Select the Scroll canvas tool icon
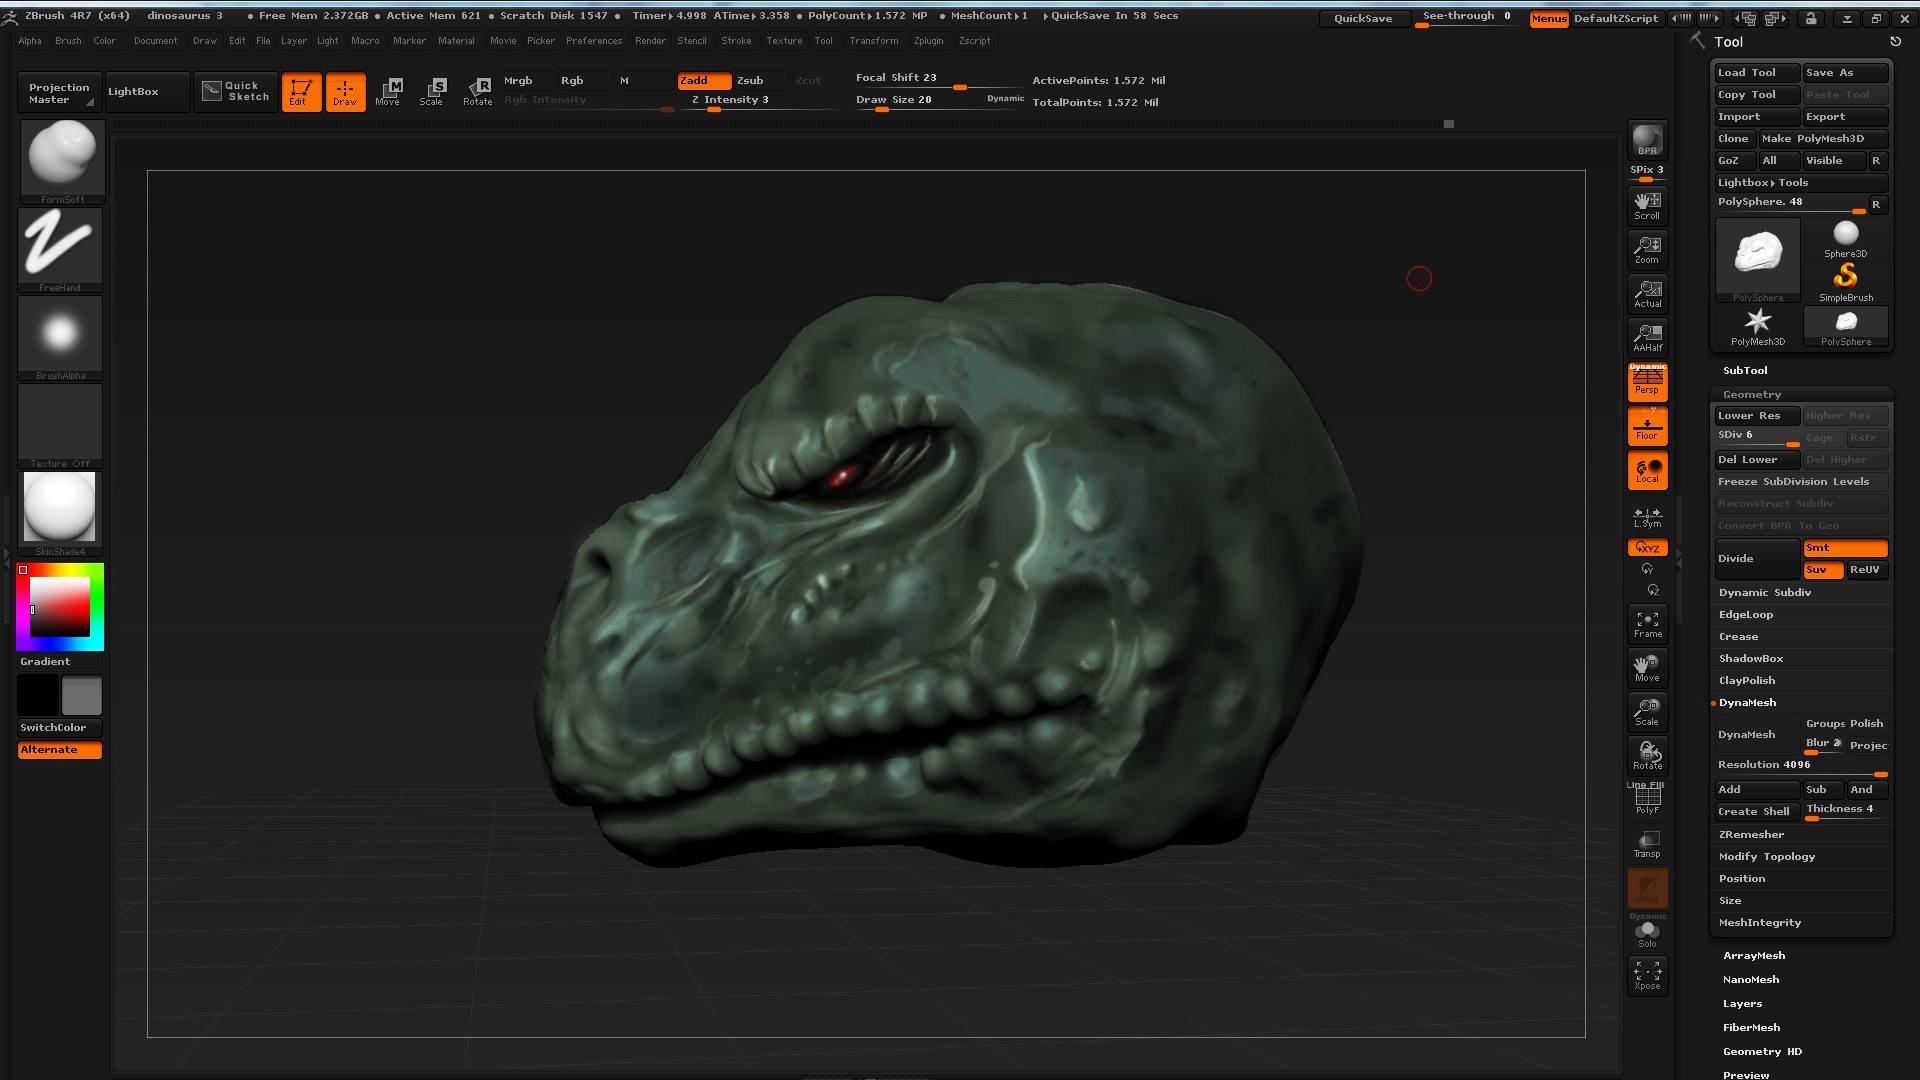Screen dimensions: 1920x1080 click(x=1647, y=205)
